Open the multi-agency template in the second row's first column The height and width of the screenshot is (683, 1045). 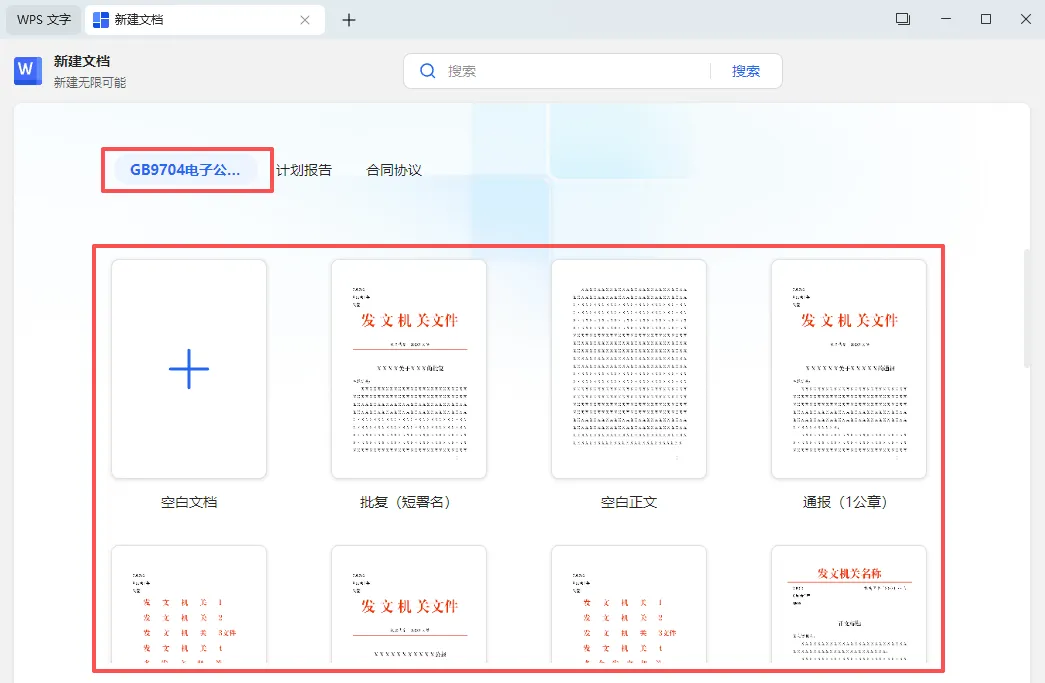189,604
